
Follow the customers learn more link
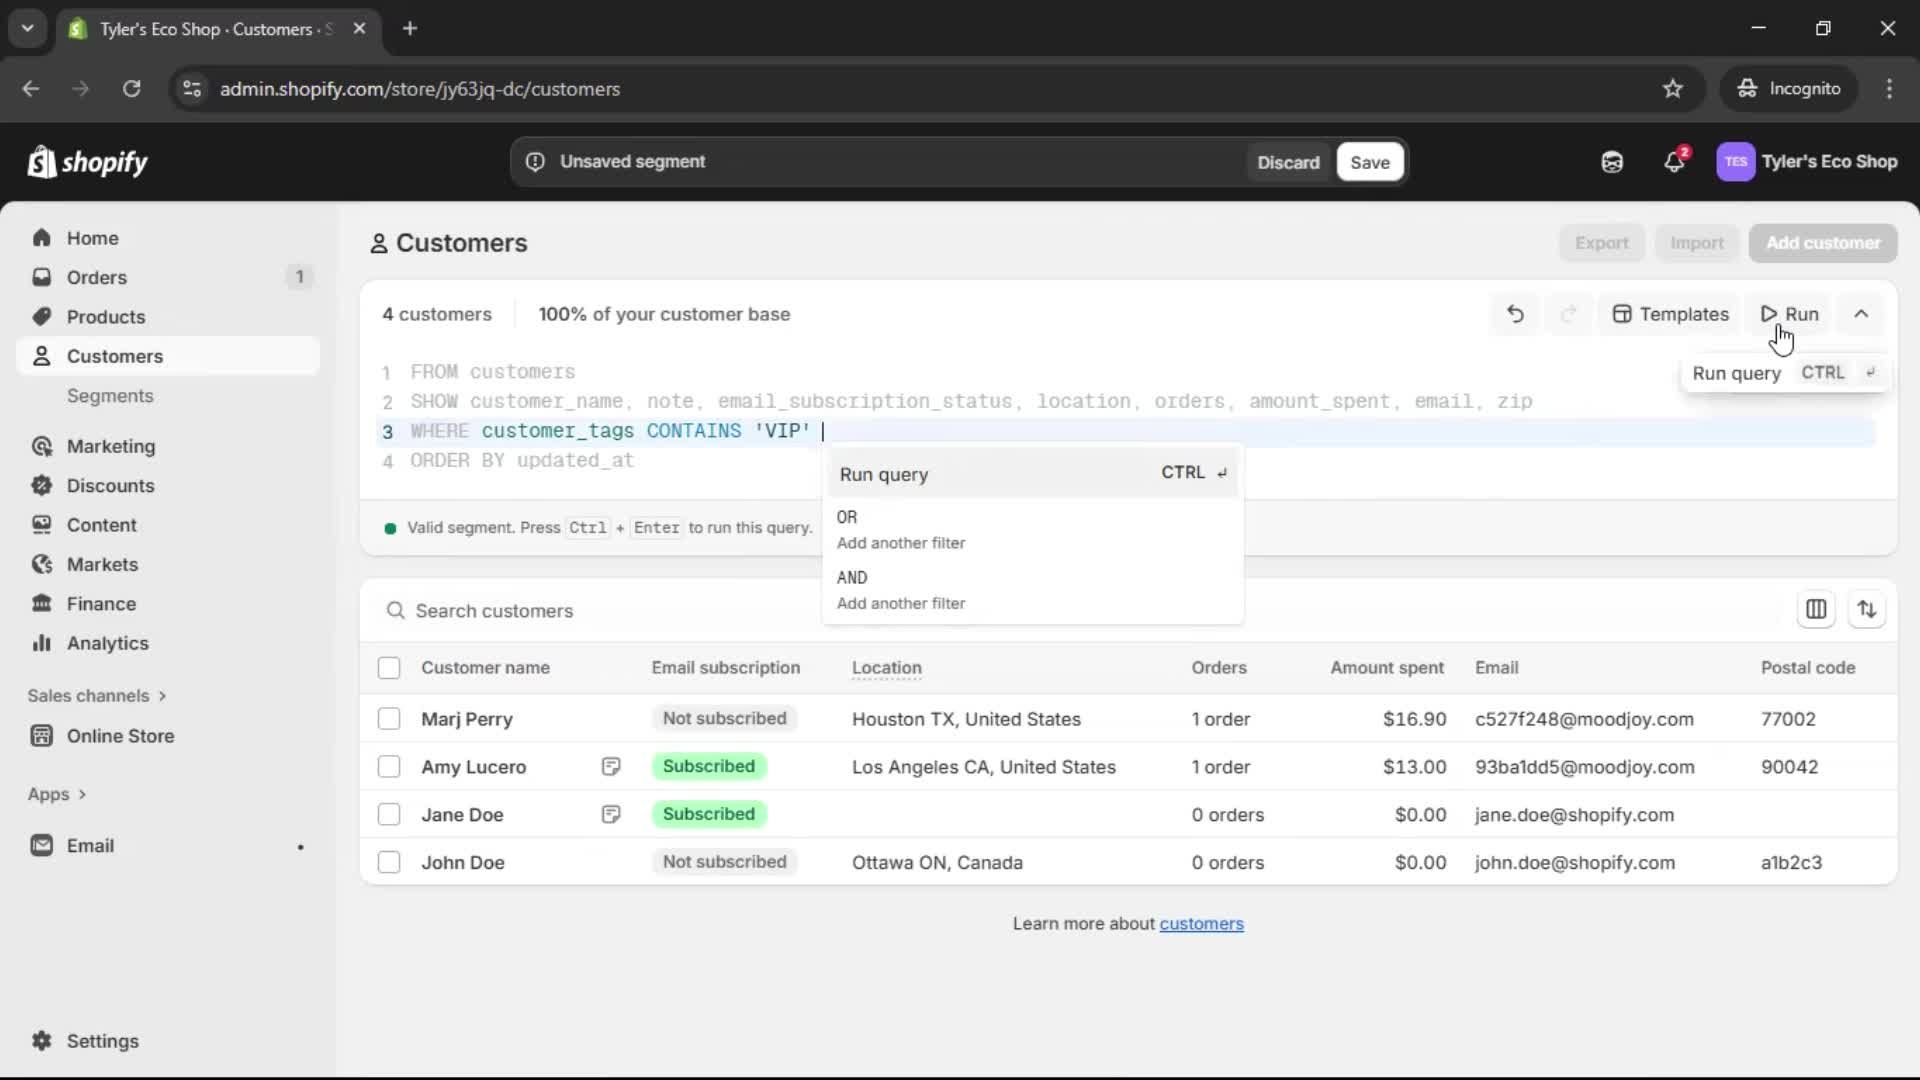(1201, 924)
